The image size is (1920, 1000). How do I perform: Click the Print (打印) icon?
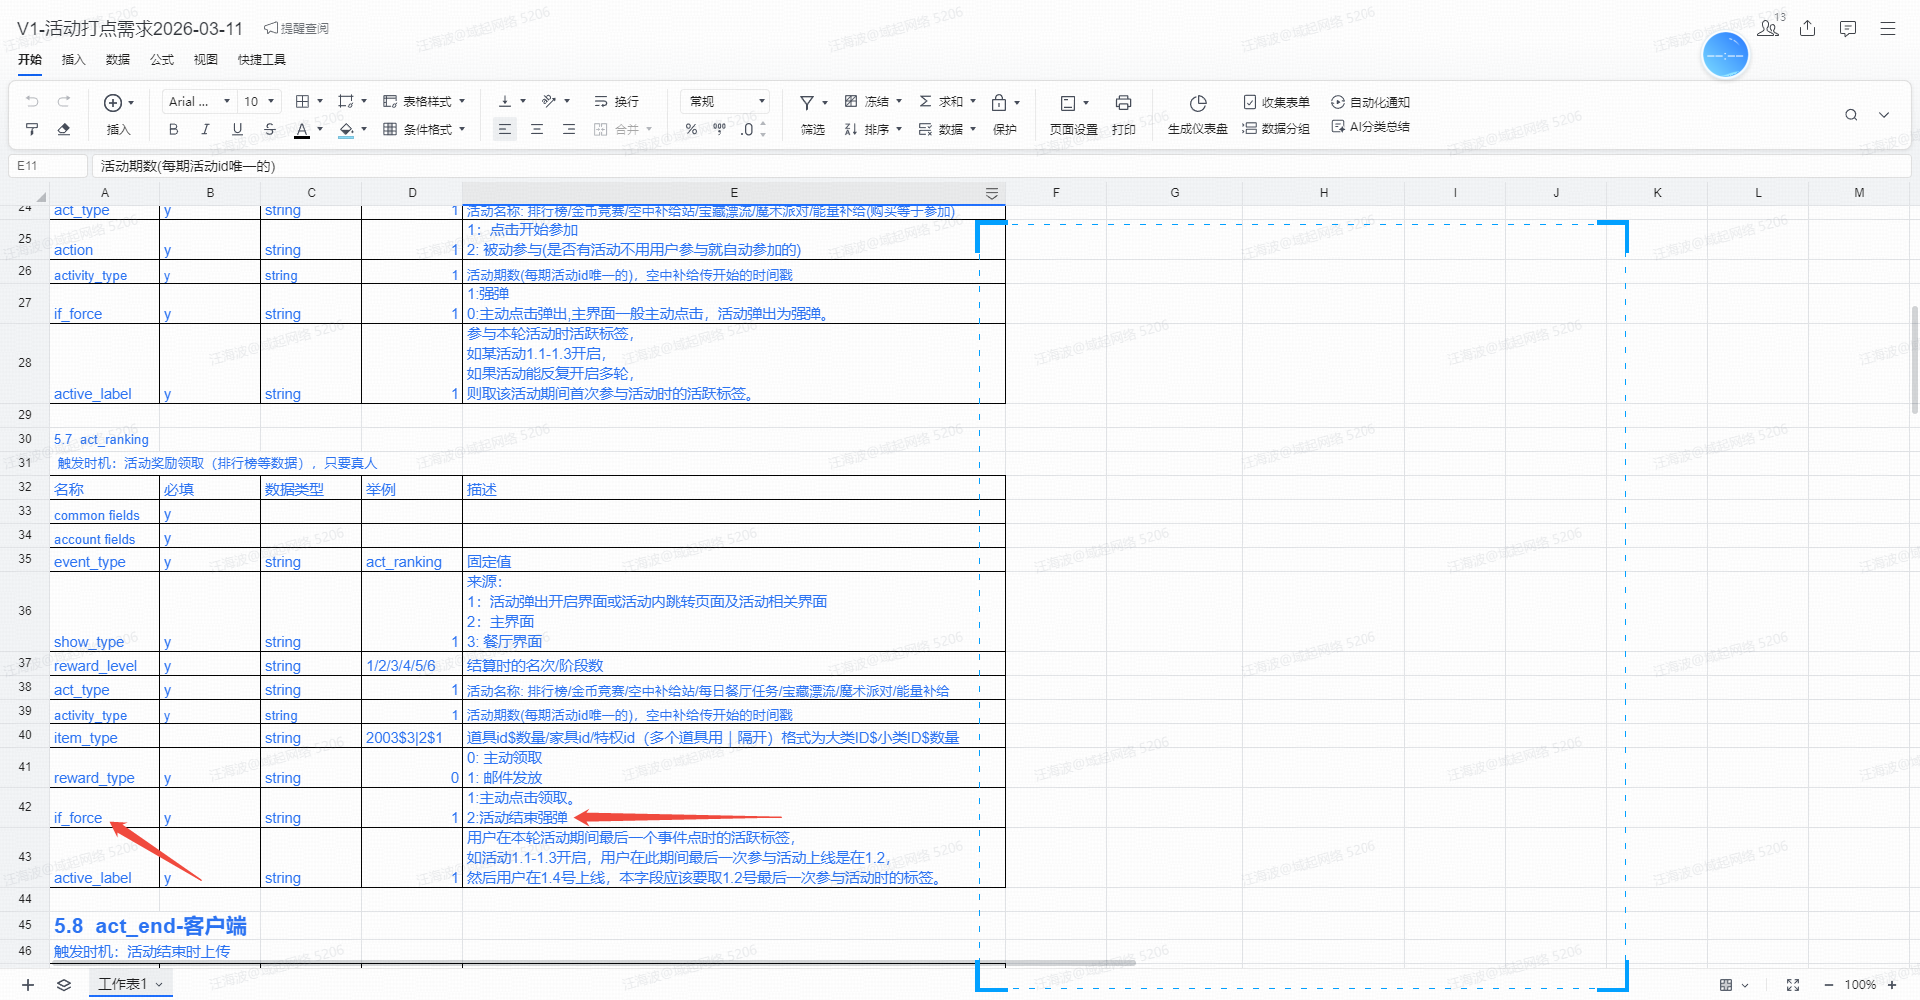[1123, 101]
